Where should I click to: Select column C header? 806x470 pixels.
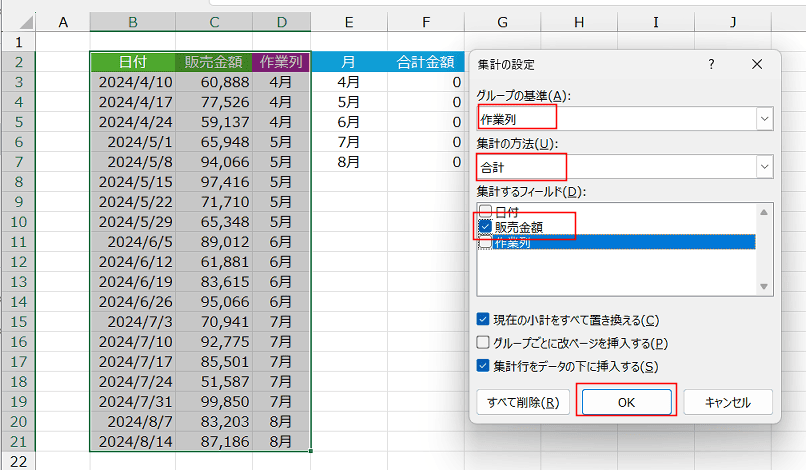[214, 22]
